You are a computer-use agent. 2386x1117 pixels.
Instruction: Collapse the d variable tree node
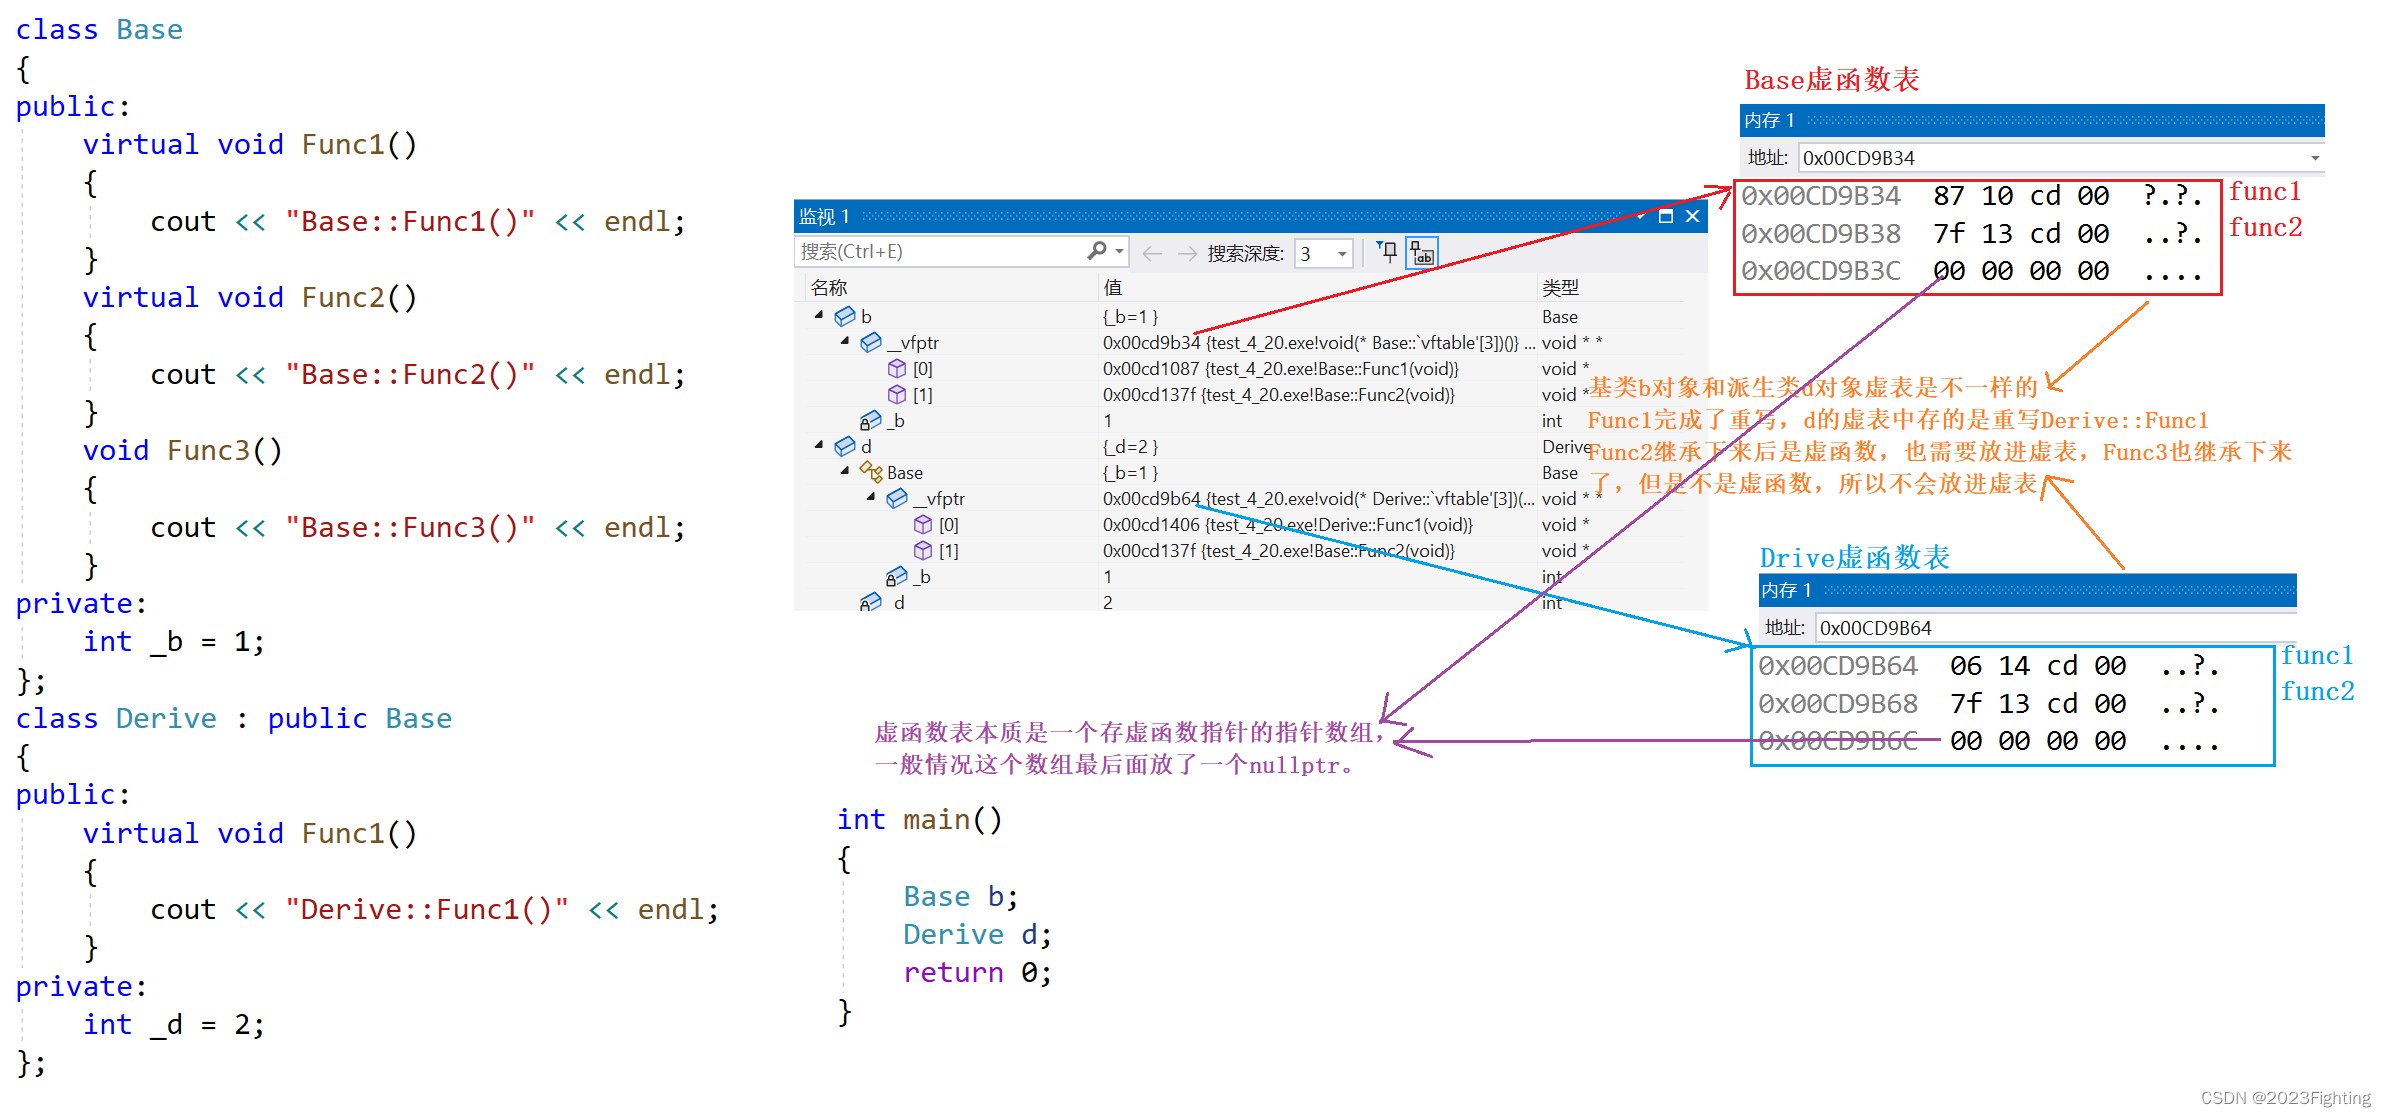[819, 445]
